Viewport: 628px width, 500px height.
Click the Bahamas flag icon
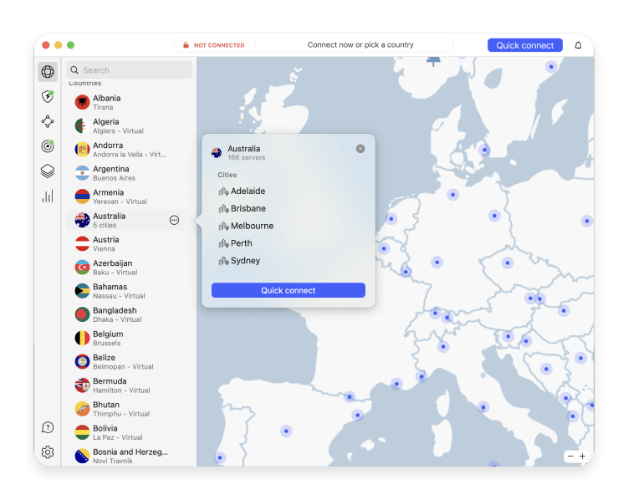tap(82, 291)
